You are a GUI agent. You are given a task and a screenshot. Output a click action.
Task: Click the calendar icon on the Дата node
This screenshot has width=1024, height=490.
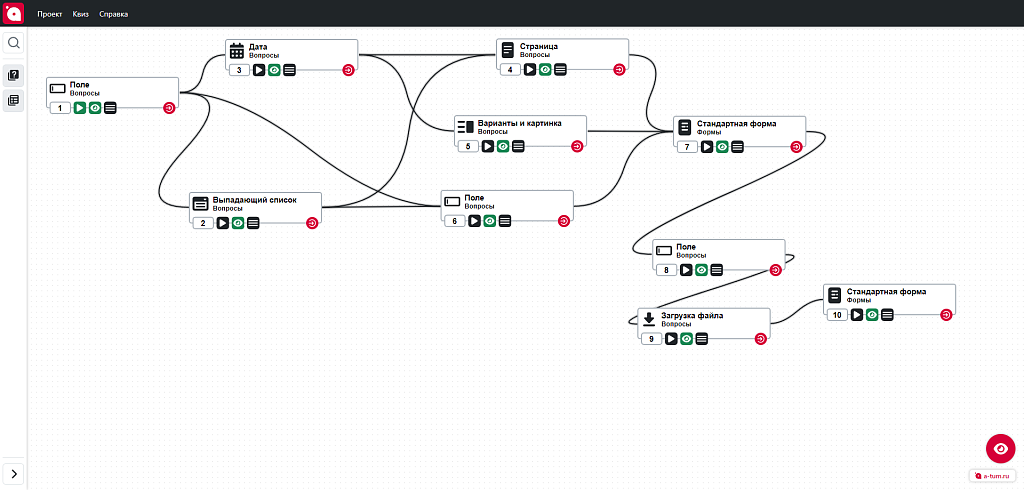(x=237, y=50)
